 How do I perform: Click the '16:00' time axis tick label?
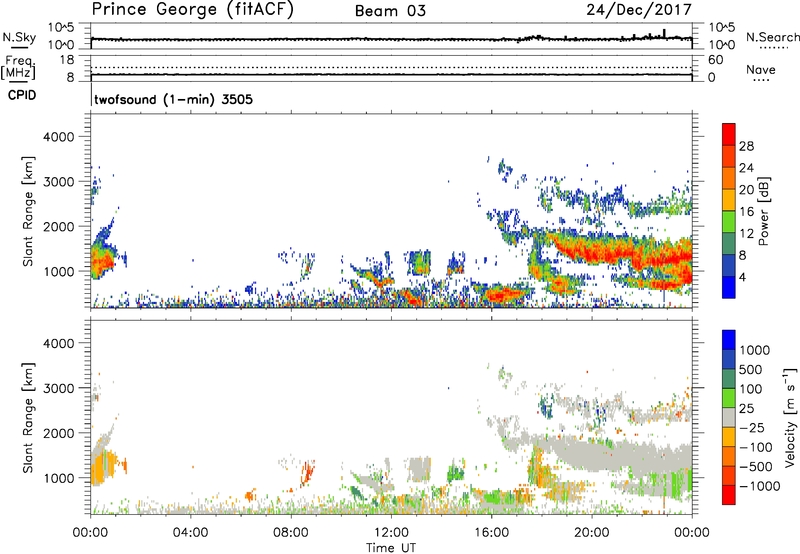pyautogui.click(x=491, y=533)
